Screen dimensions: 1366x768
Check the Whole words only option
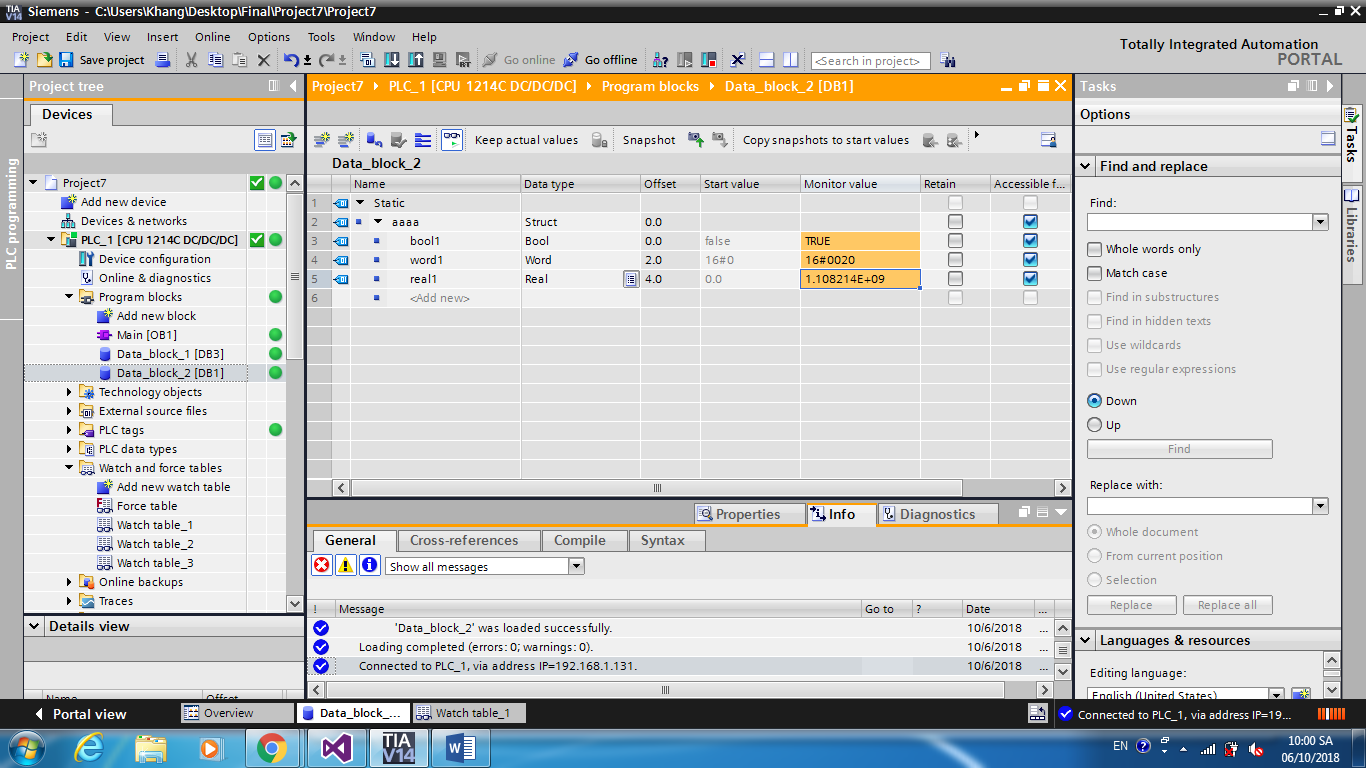tap(1094, 249)
